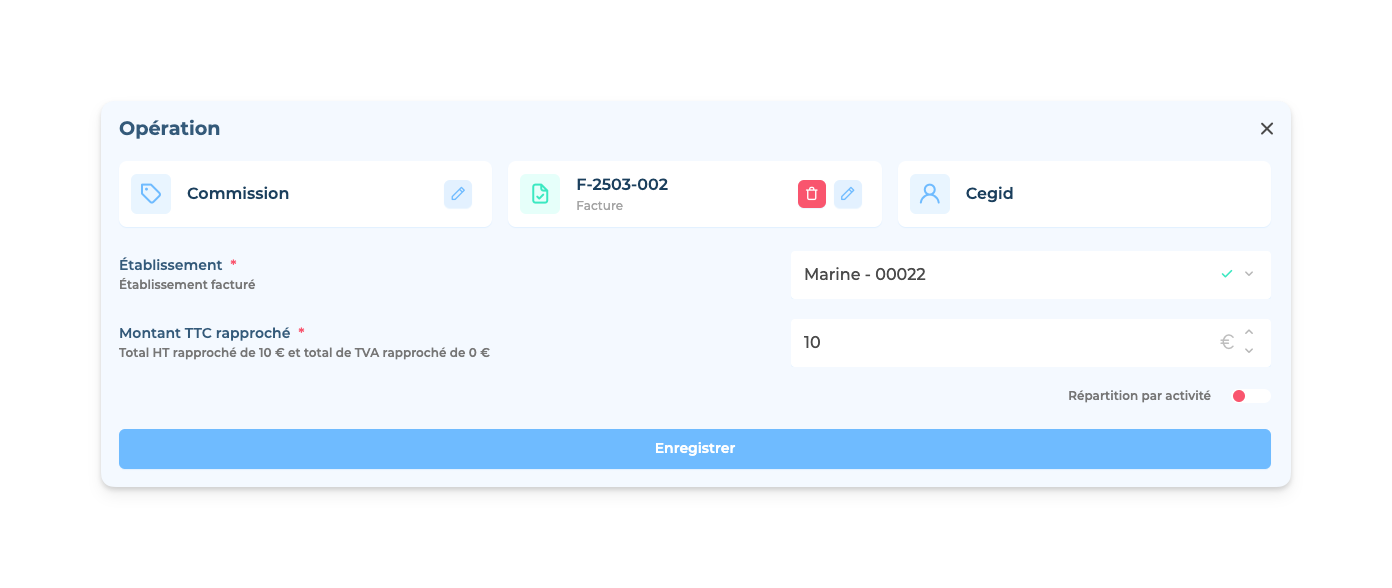This screenshot has width=1392, height=588.
Task: Save the operation with the Enregistrer button
Action: pos(695,449)
